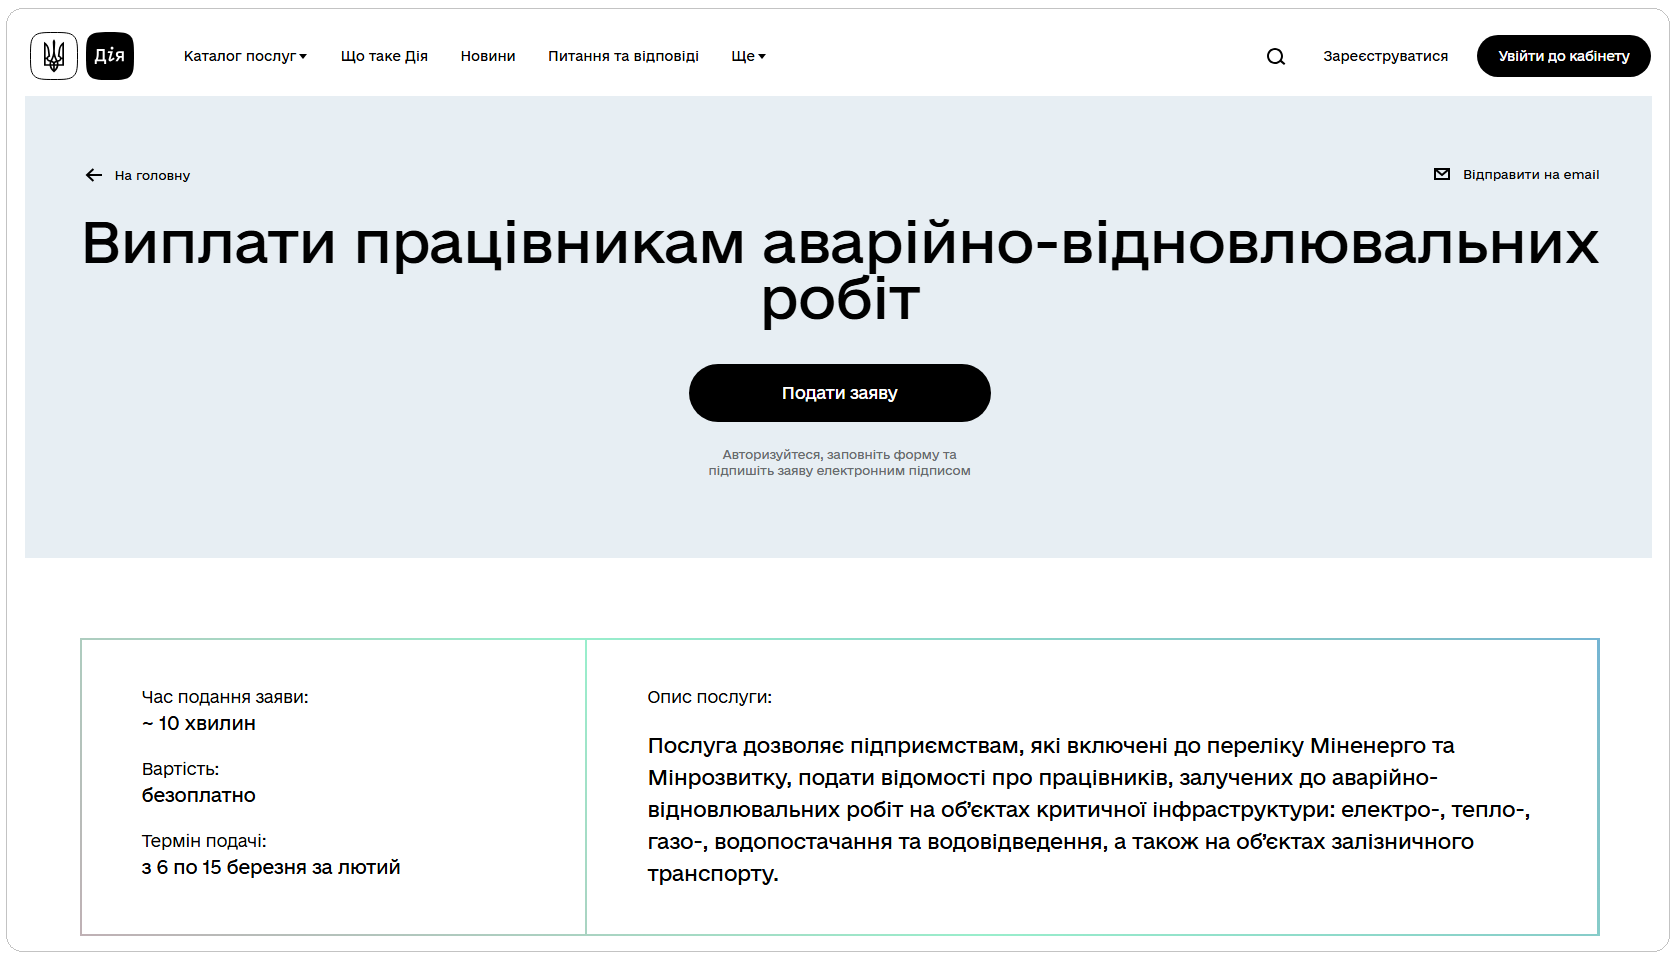Open the Новини menu item
Viewport: 1673px width, 953px height.
coord(488,56)
